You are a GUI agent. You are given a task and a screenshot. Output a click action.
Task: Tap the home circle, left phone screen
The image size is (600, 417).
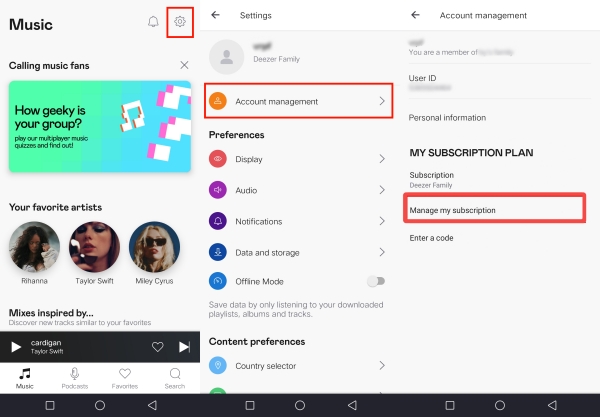point(100,405)
